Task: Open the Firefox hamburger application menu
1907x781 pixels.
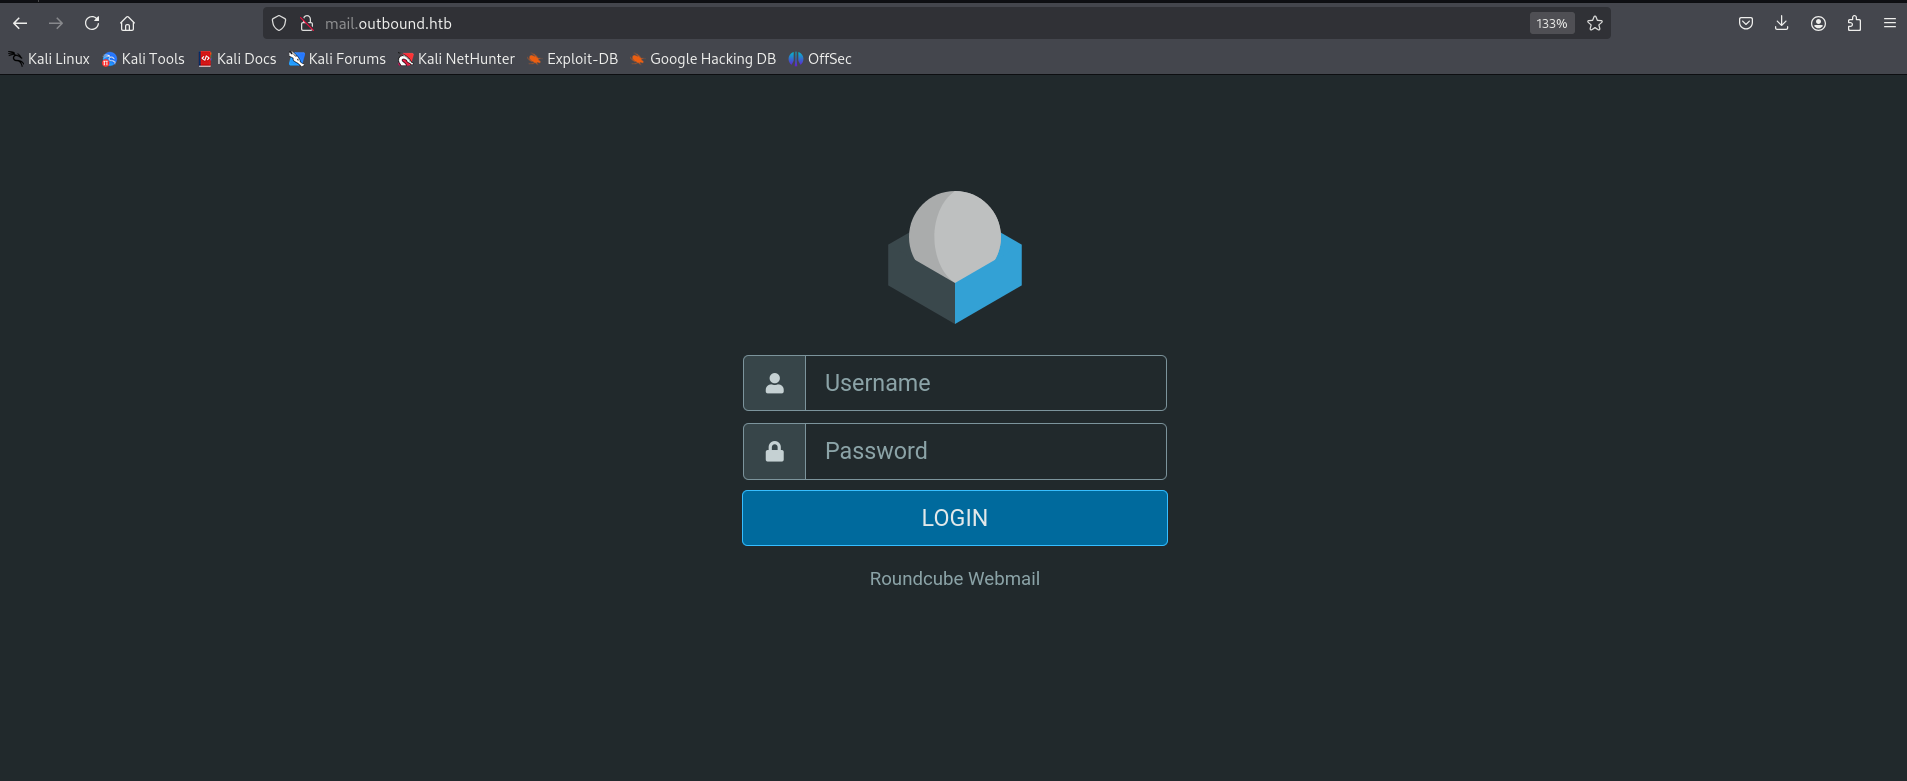Action: (1890, 23)
